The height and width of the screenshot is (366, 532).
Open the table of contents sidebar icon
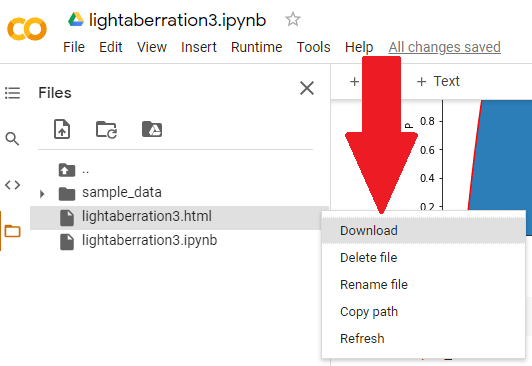coord(13,93)
